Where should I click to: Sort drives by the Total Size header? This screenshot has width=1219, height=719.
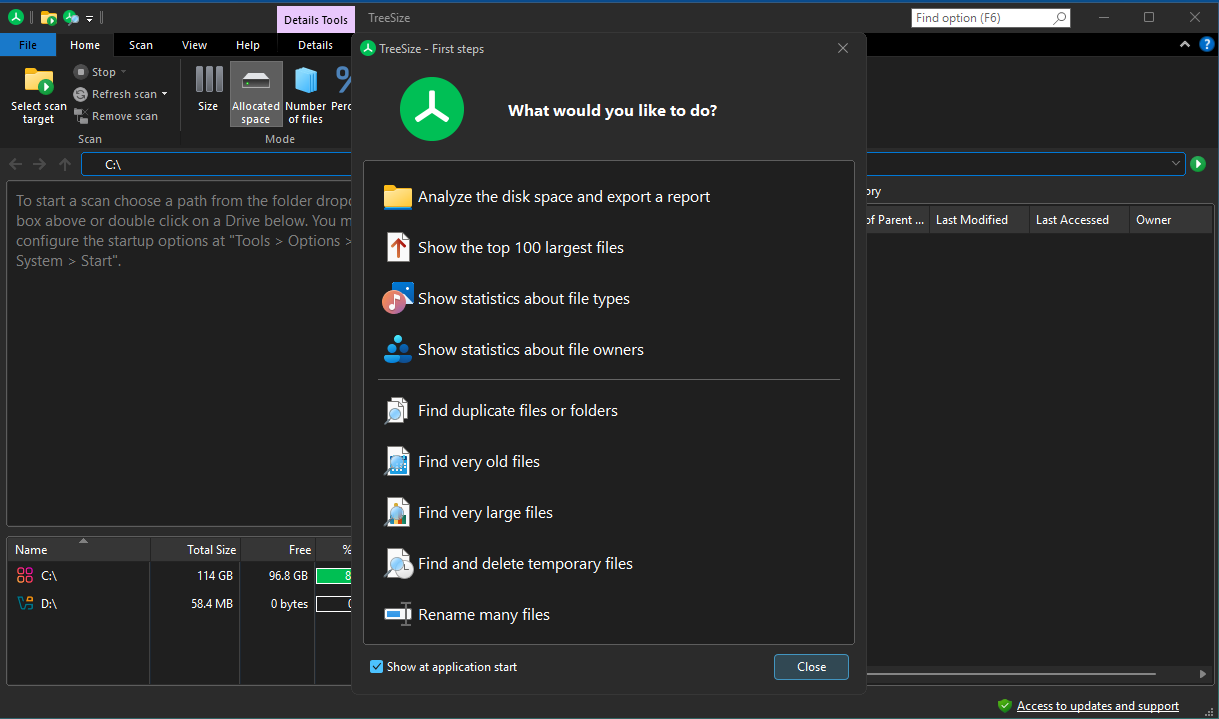click(195, 550)
